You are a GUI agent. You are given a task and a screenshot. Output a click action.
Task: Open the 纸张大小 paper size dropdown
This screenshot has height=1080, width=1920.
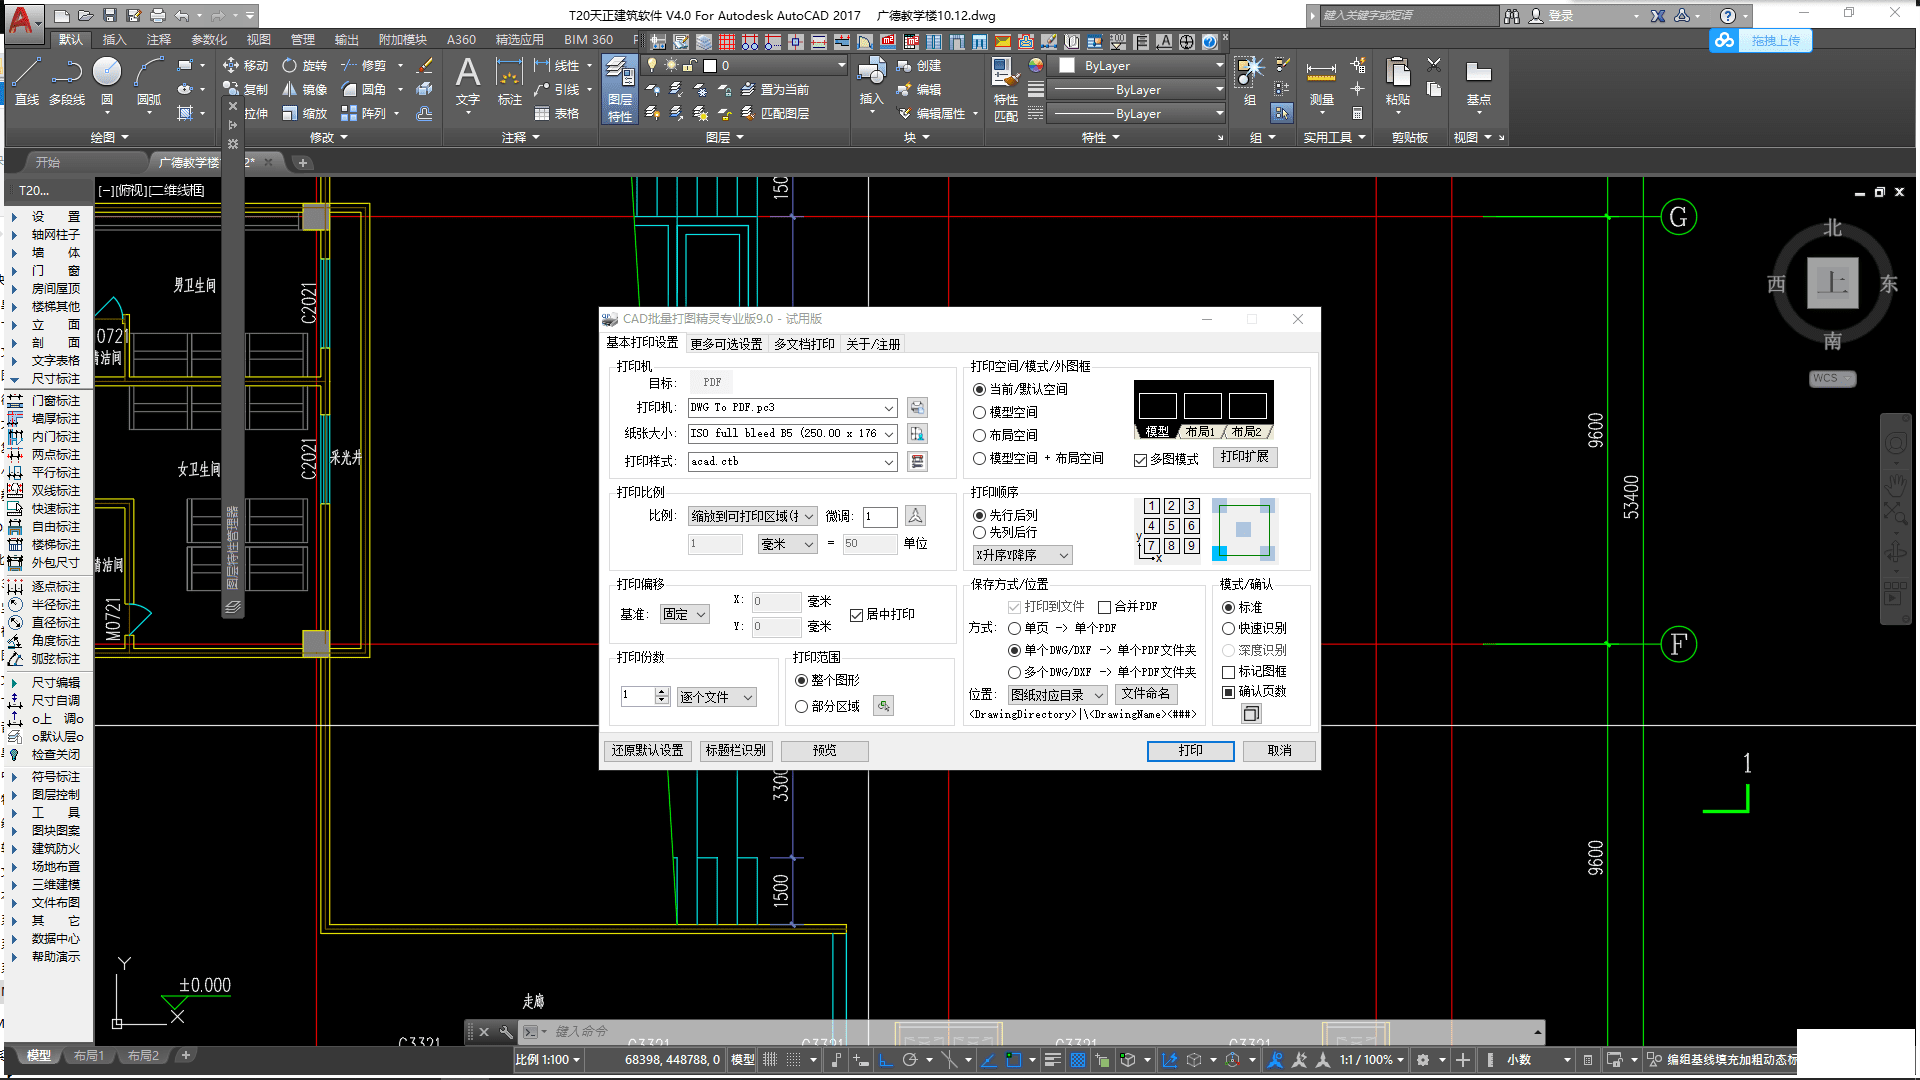click(x=792, y=433)
